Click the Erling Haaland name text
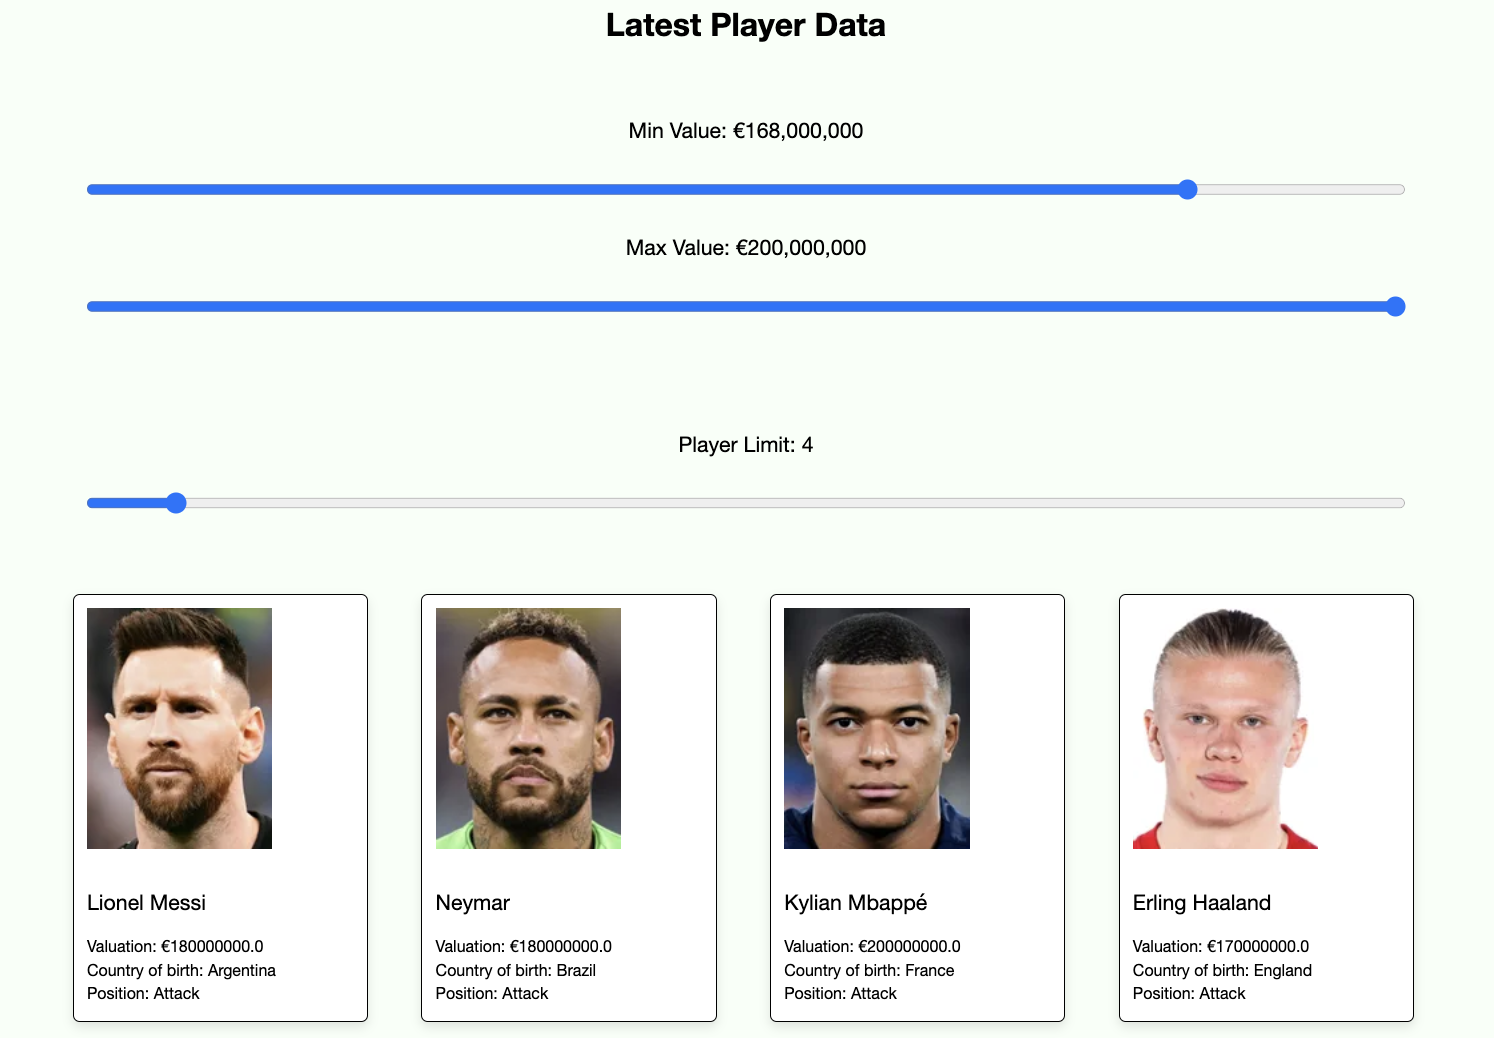The width and height of the screenshot is (1494, 1038). pyautogui.click(x=1202, y=903)
